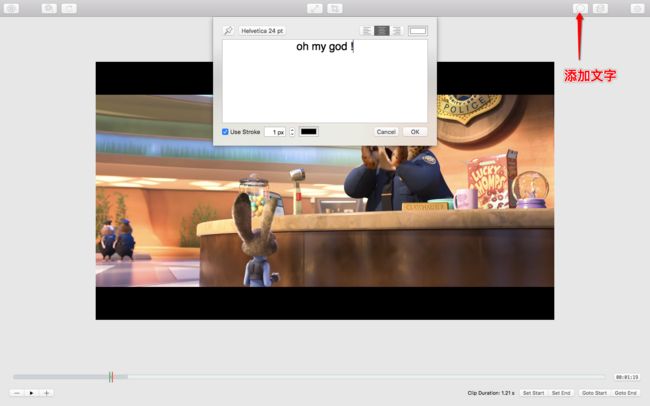The height and width of the screenshot is (406, 650).
Task: Cancel the text dialog
Action: pos(386,132)
